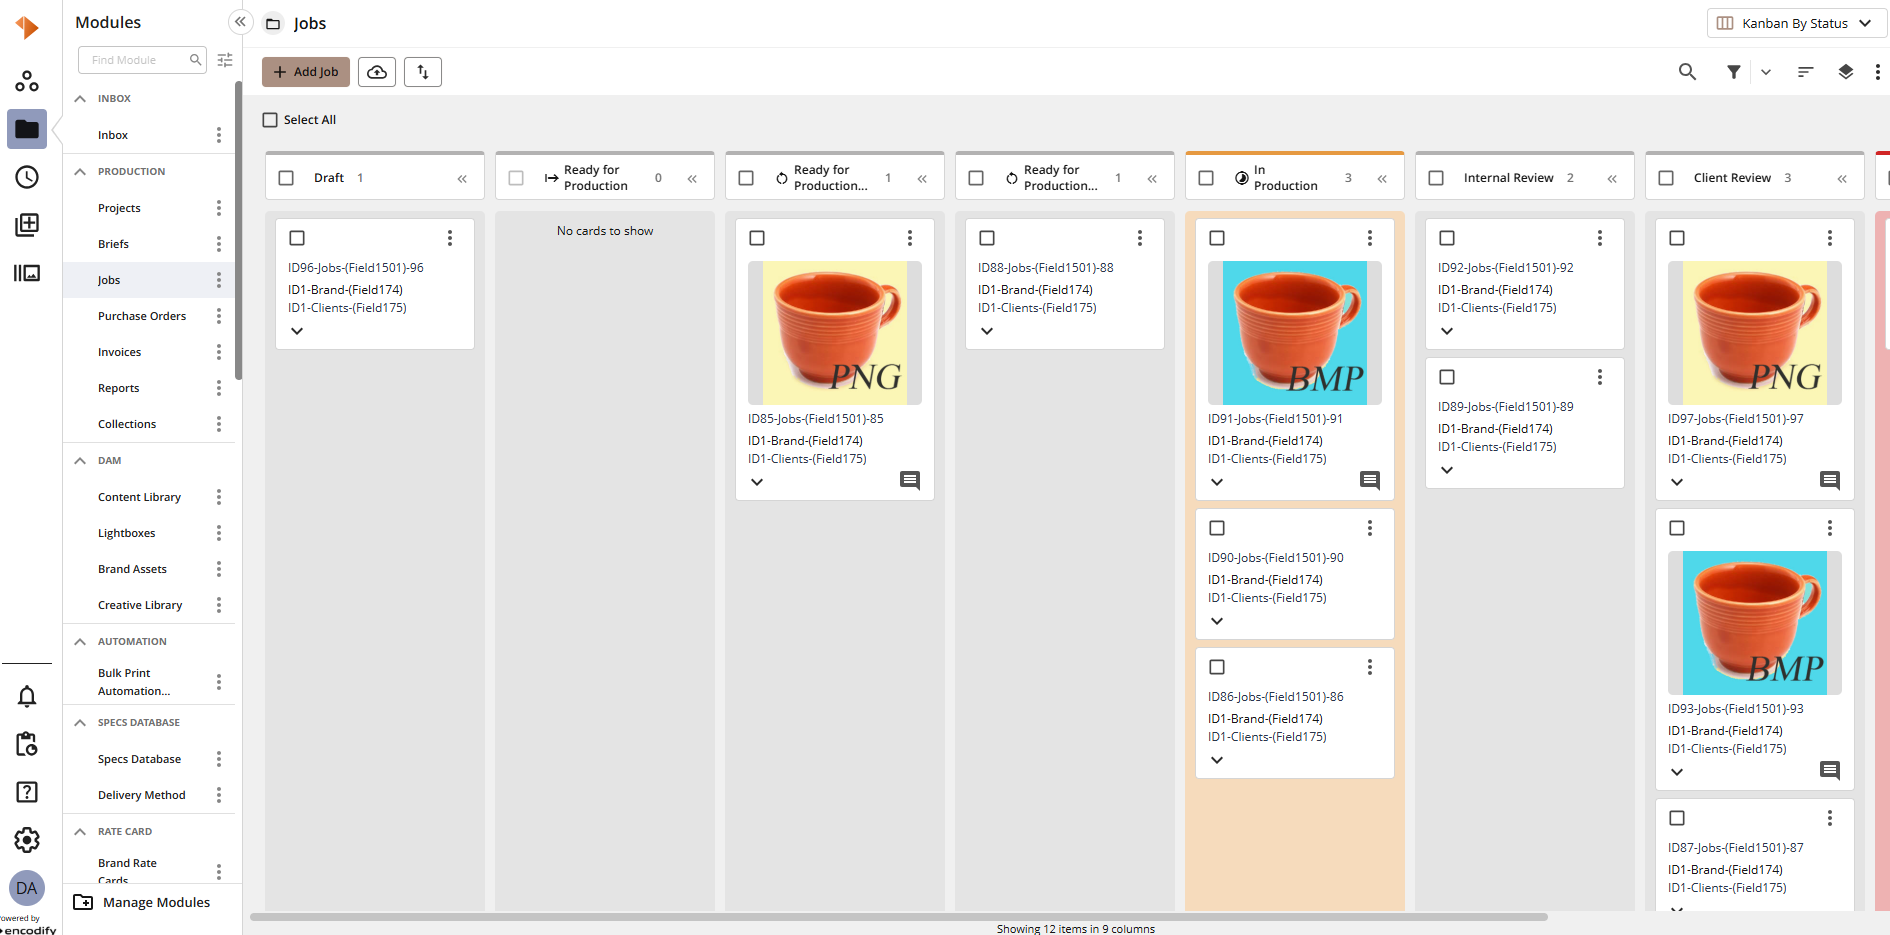Collapse the DAM section

(x=80, y=461)
